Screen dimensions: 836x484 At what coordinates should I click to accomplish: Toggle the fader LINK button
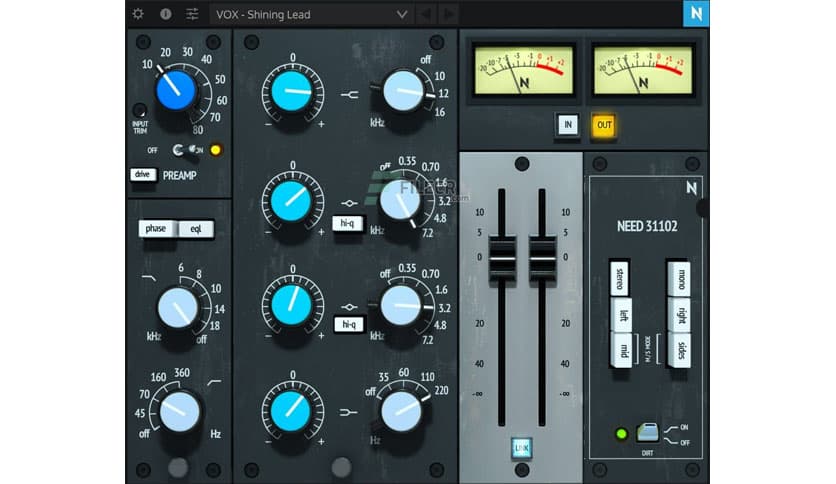(521, 447)
